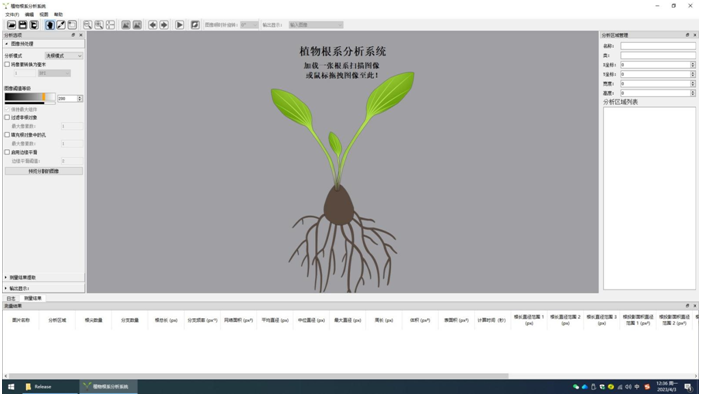
Task: Click the segment image button in left panel
Action: click(x=44, y=171)
